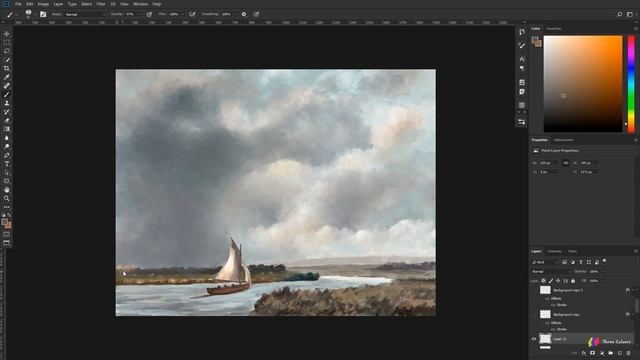Enable airbrush build-up effects

(x=192, y=14)
